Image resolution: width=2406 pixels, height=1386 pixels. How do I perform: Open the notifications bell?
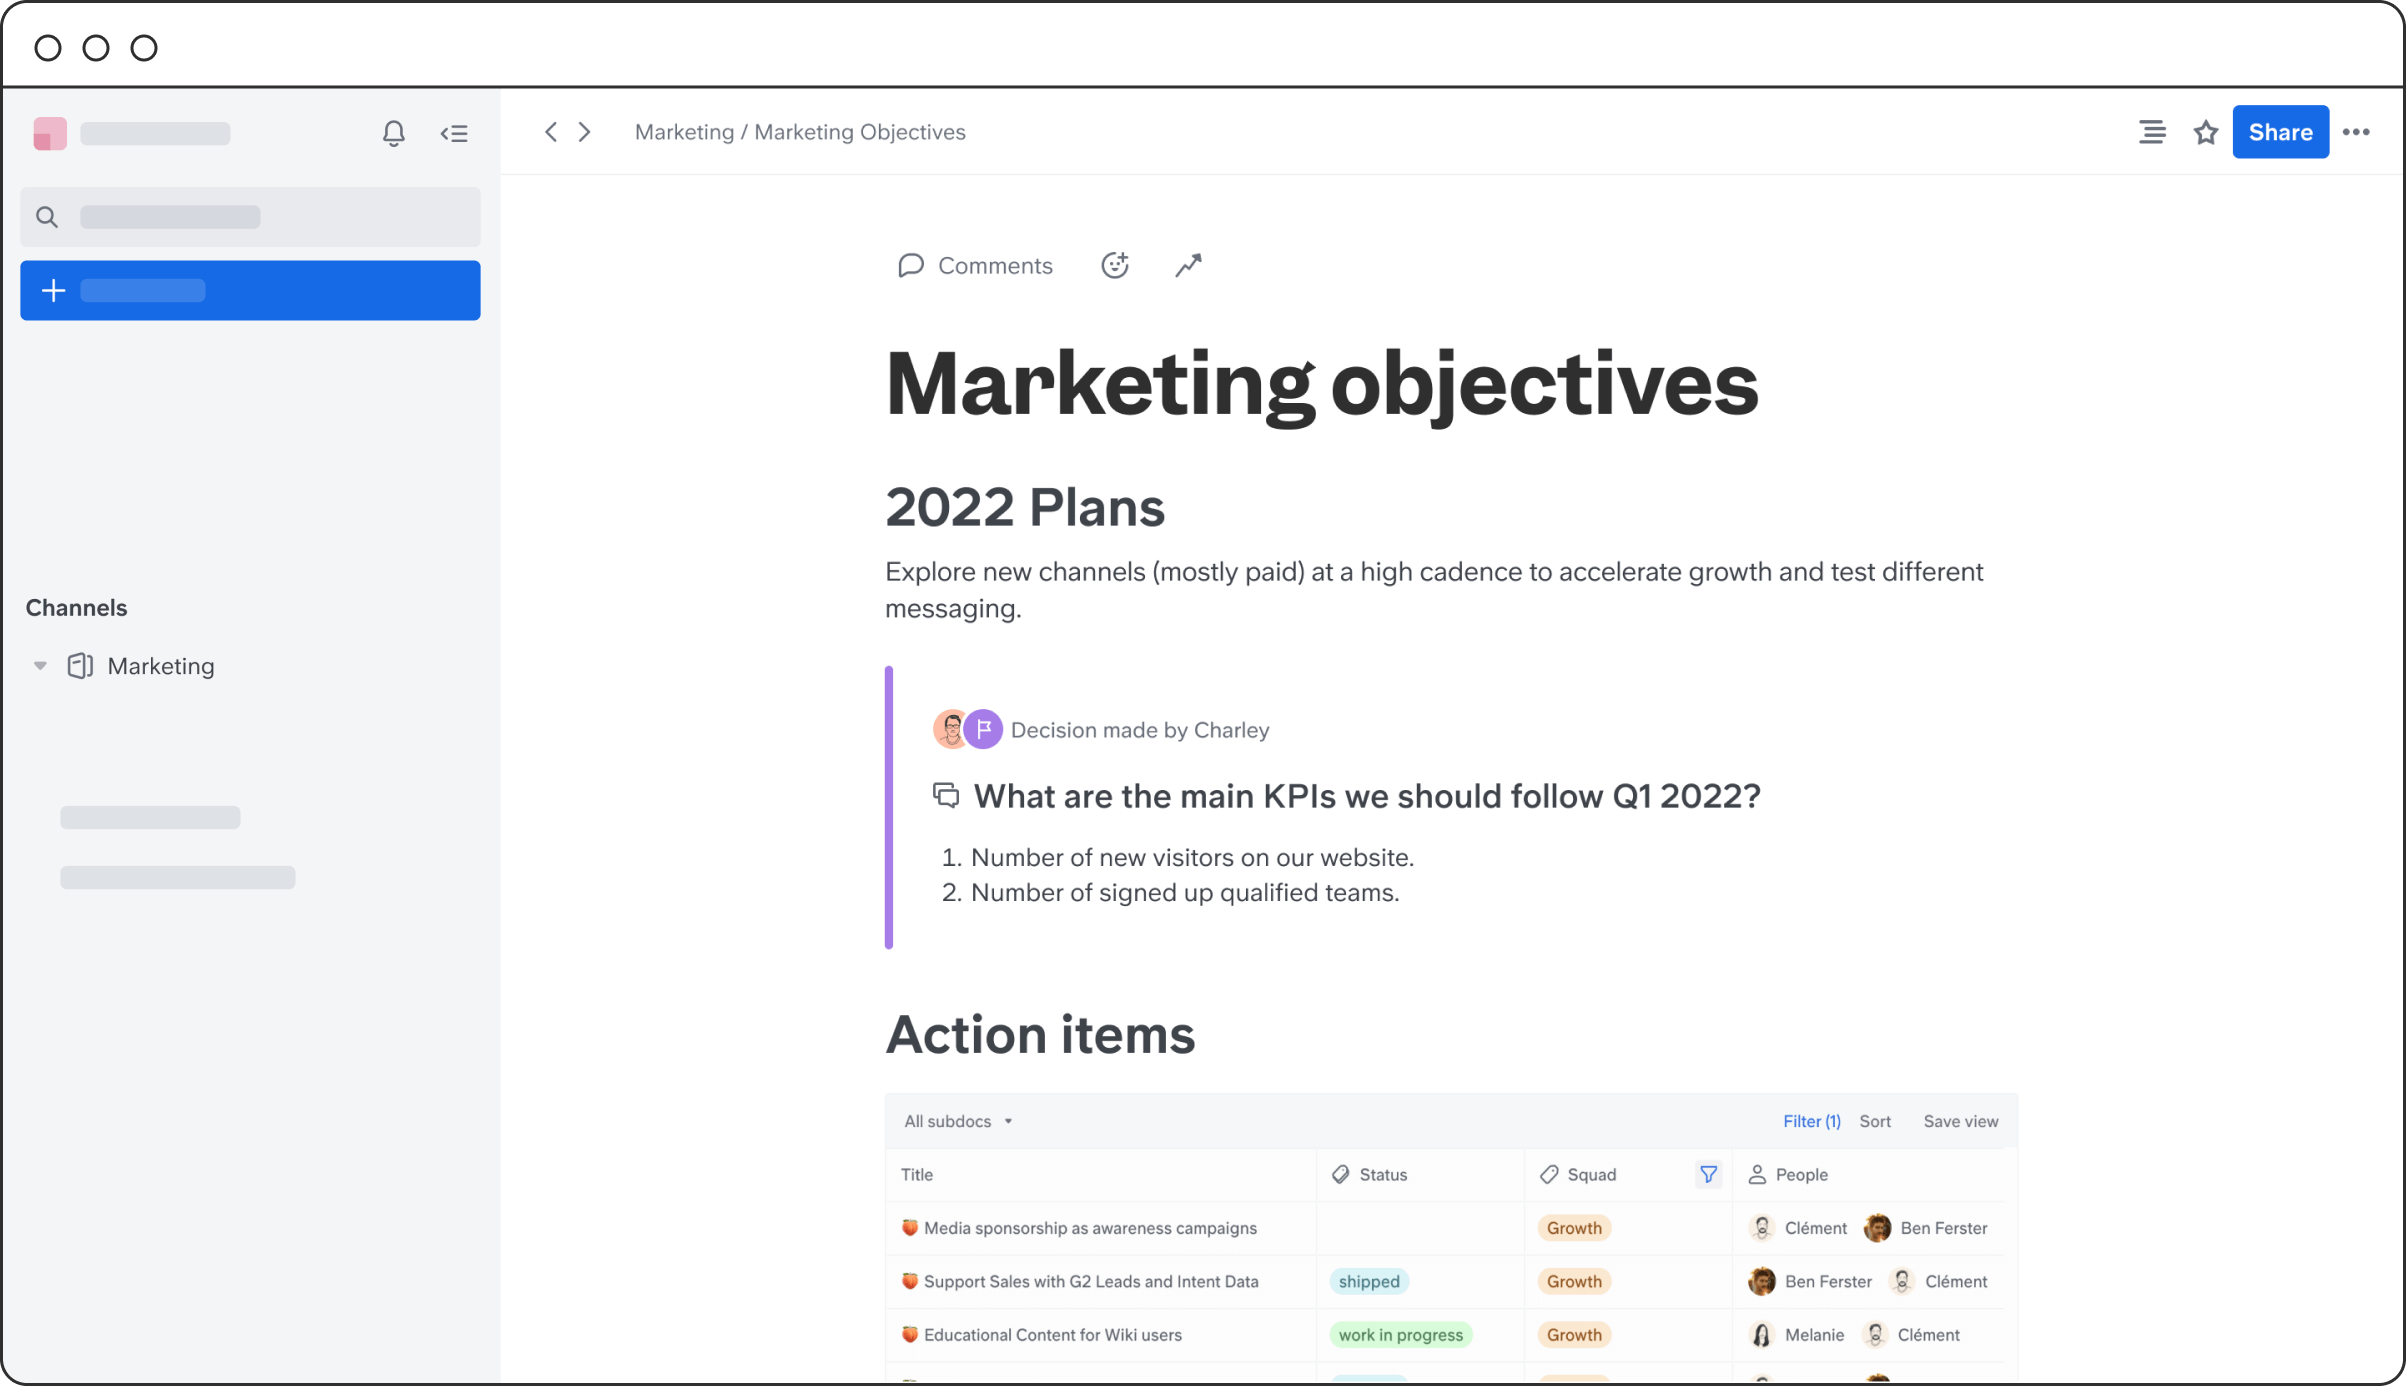tap(393, 133)
